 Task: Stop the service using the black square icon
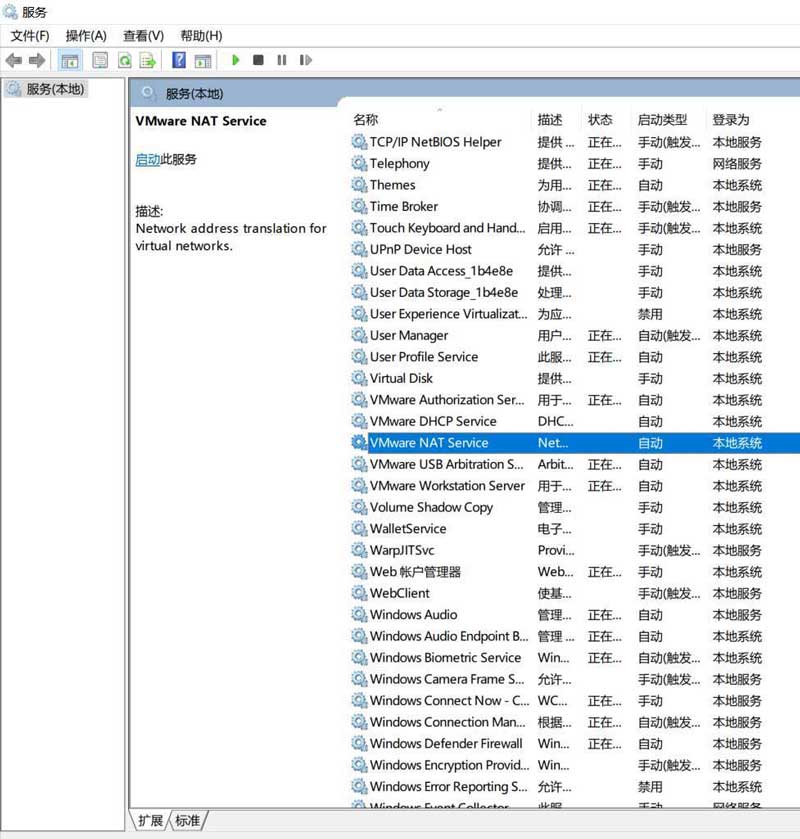258,60
